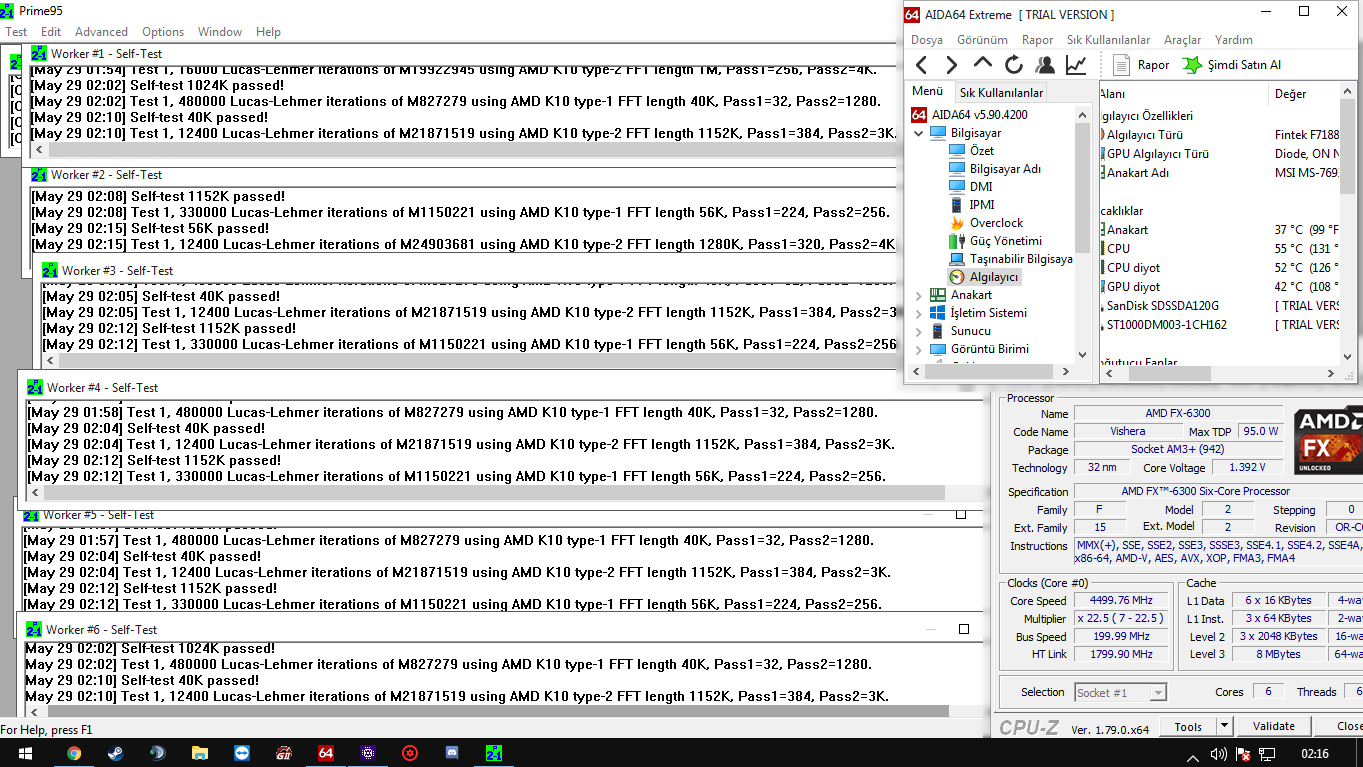Click the volume icon in system tray
Screen dimensions: 1363x767
[x=1219, y=754]
